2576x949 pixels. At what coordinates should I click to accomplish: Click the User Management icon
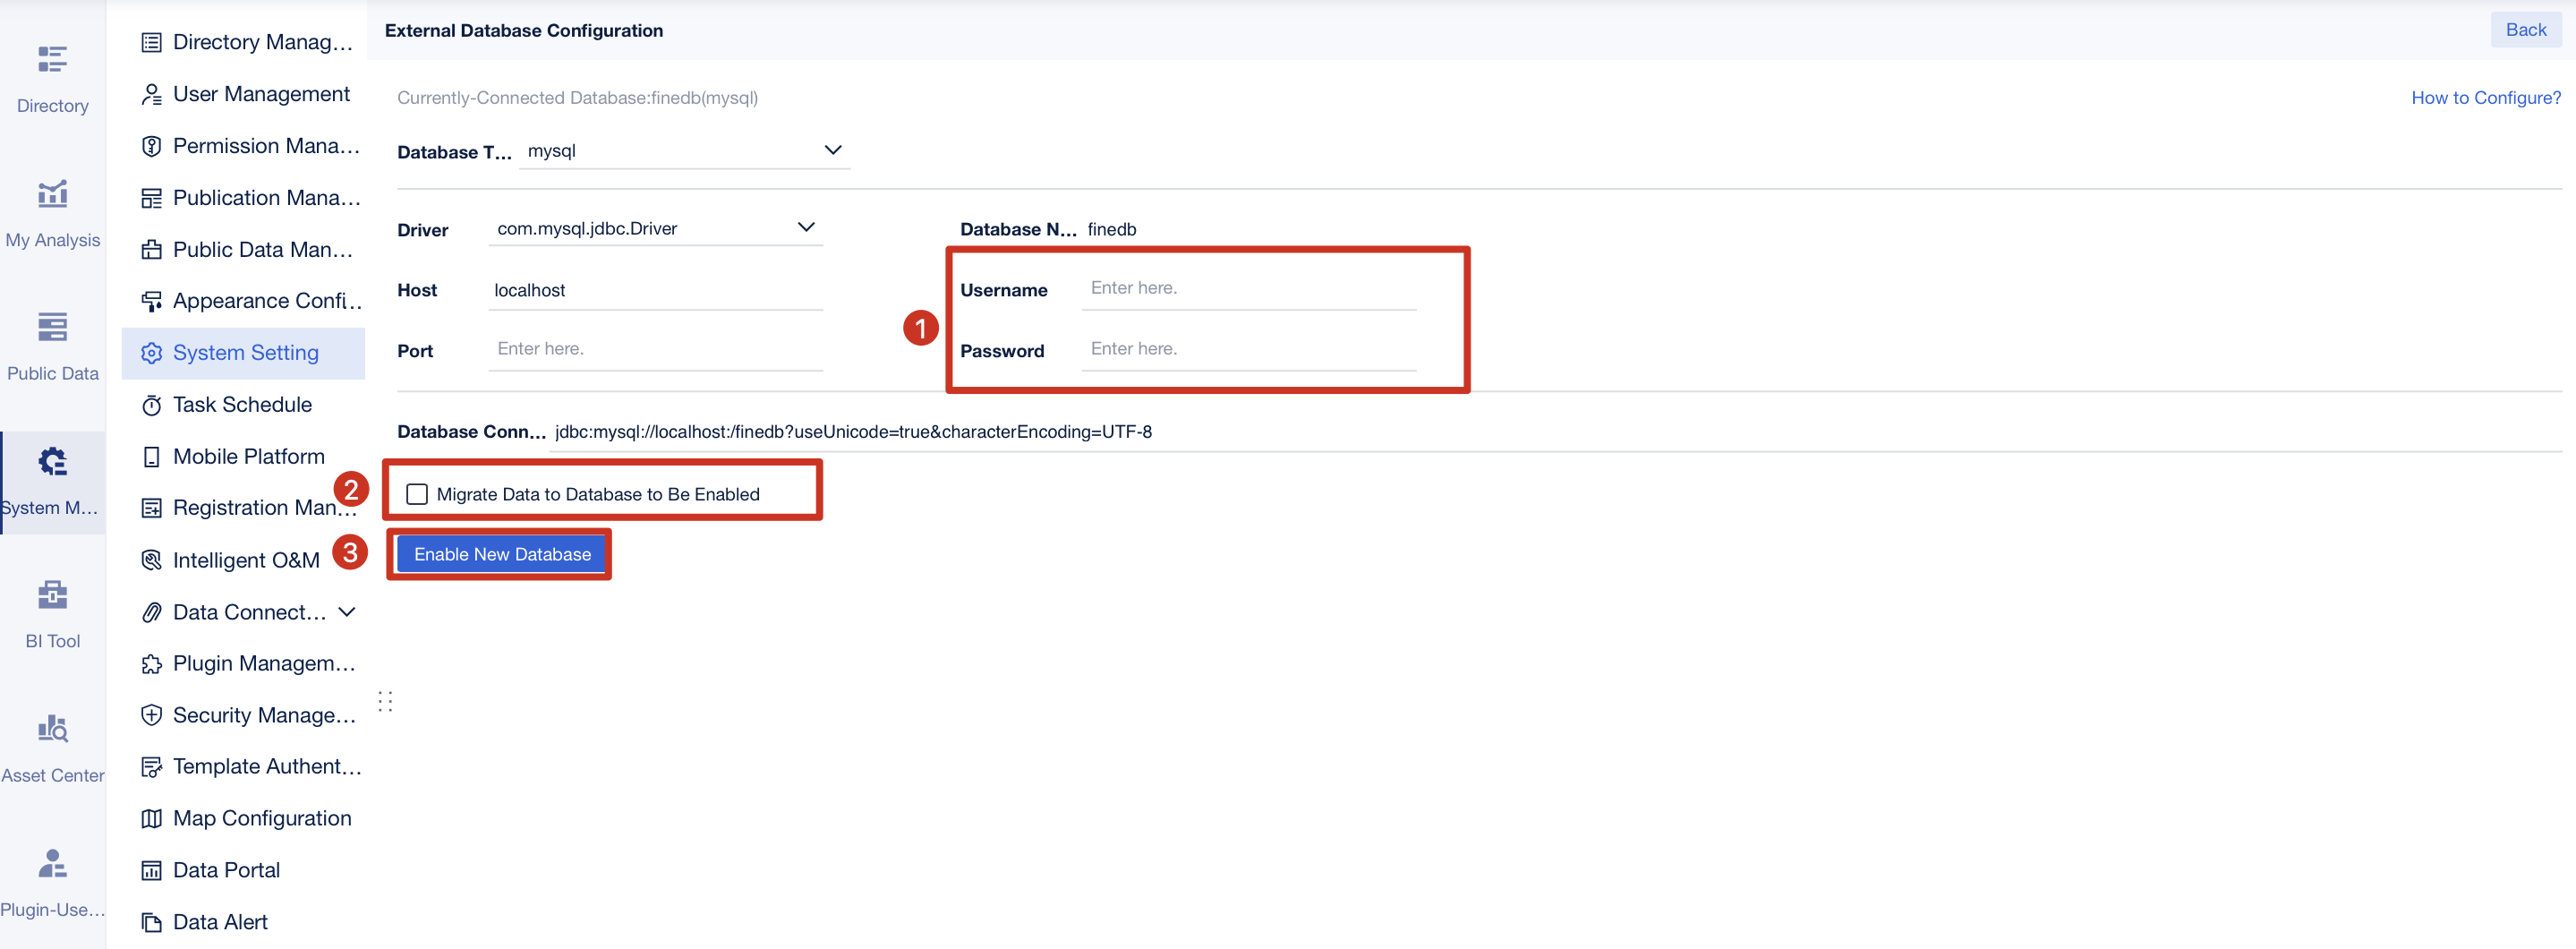[x=151, y=93]
